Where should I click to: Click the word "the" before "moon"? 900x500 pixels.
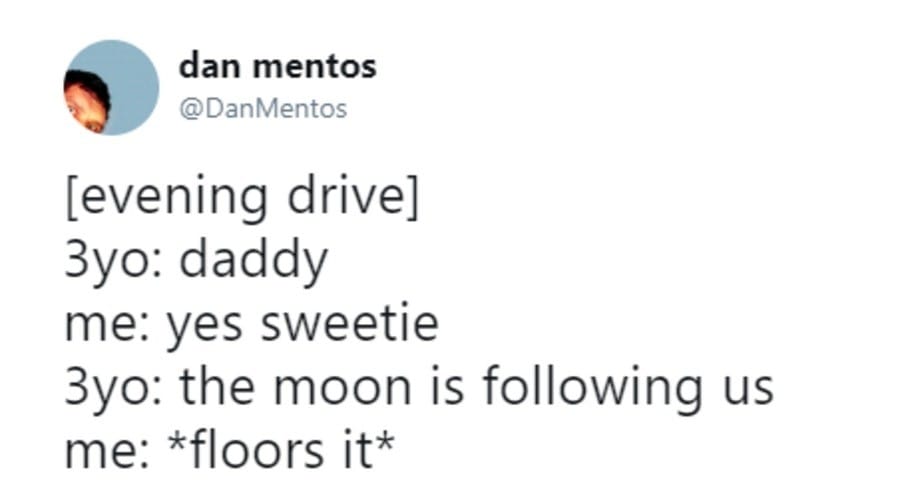(x=218, y=387)
